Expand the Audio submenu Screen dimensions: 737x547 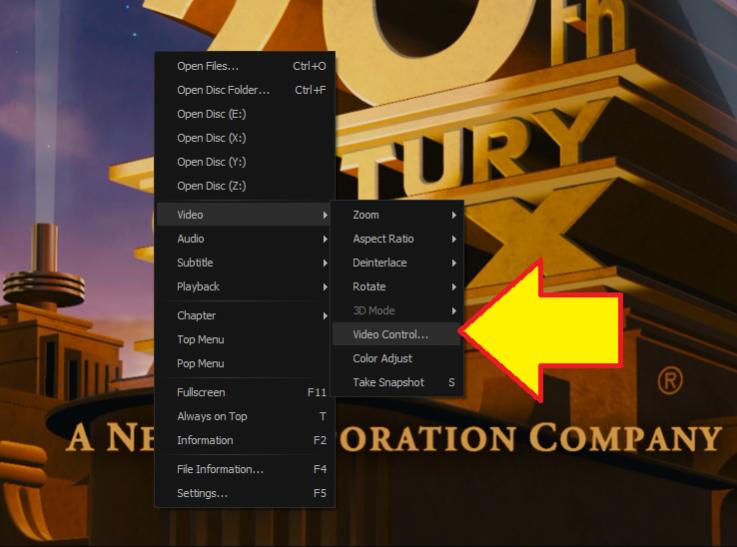pos(244,239)
